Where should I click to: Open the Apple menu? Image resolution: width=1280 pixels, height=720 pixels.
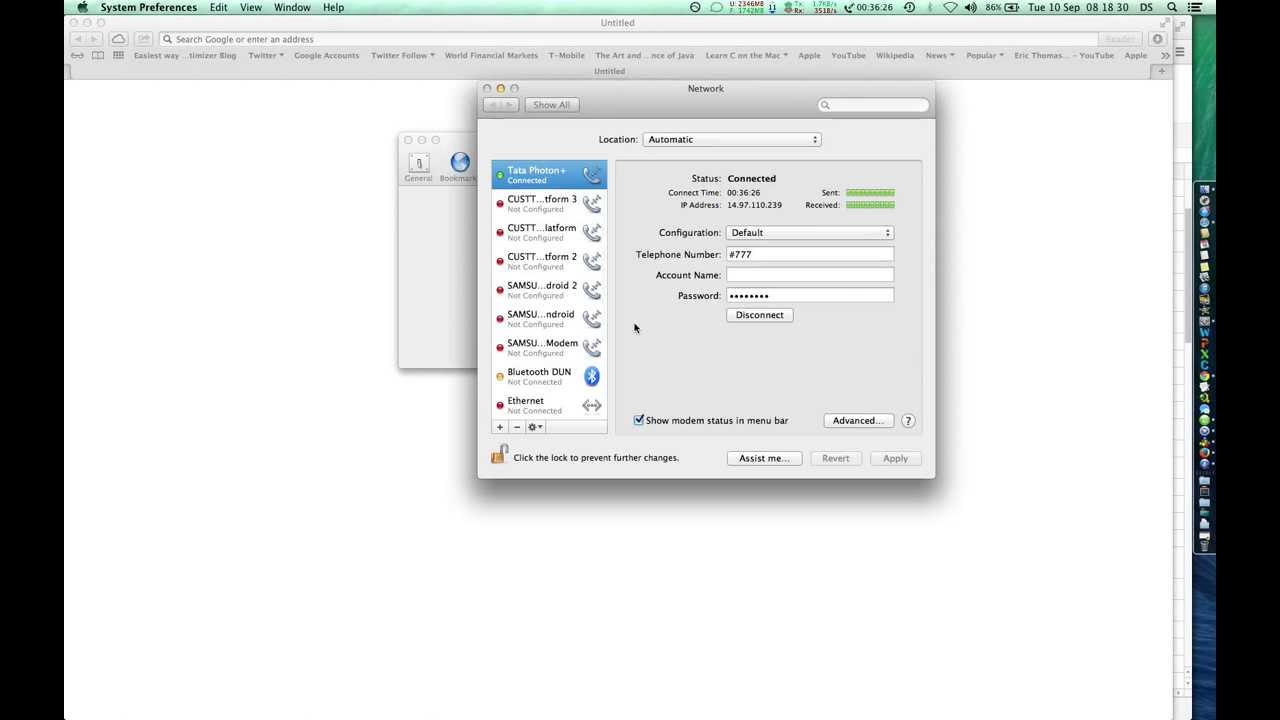[83, 7]
